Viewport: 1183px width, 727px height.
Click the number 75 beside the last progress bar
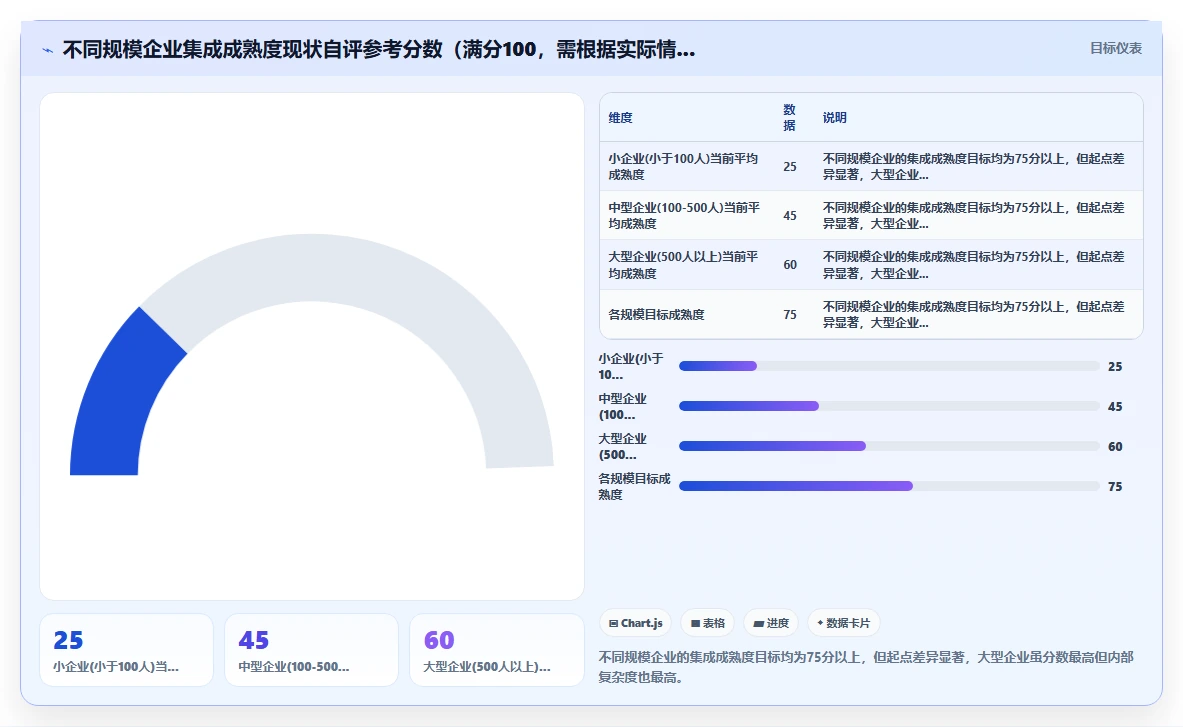point(1115,486)
